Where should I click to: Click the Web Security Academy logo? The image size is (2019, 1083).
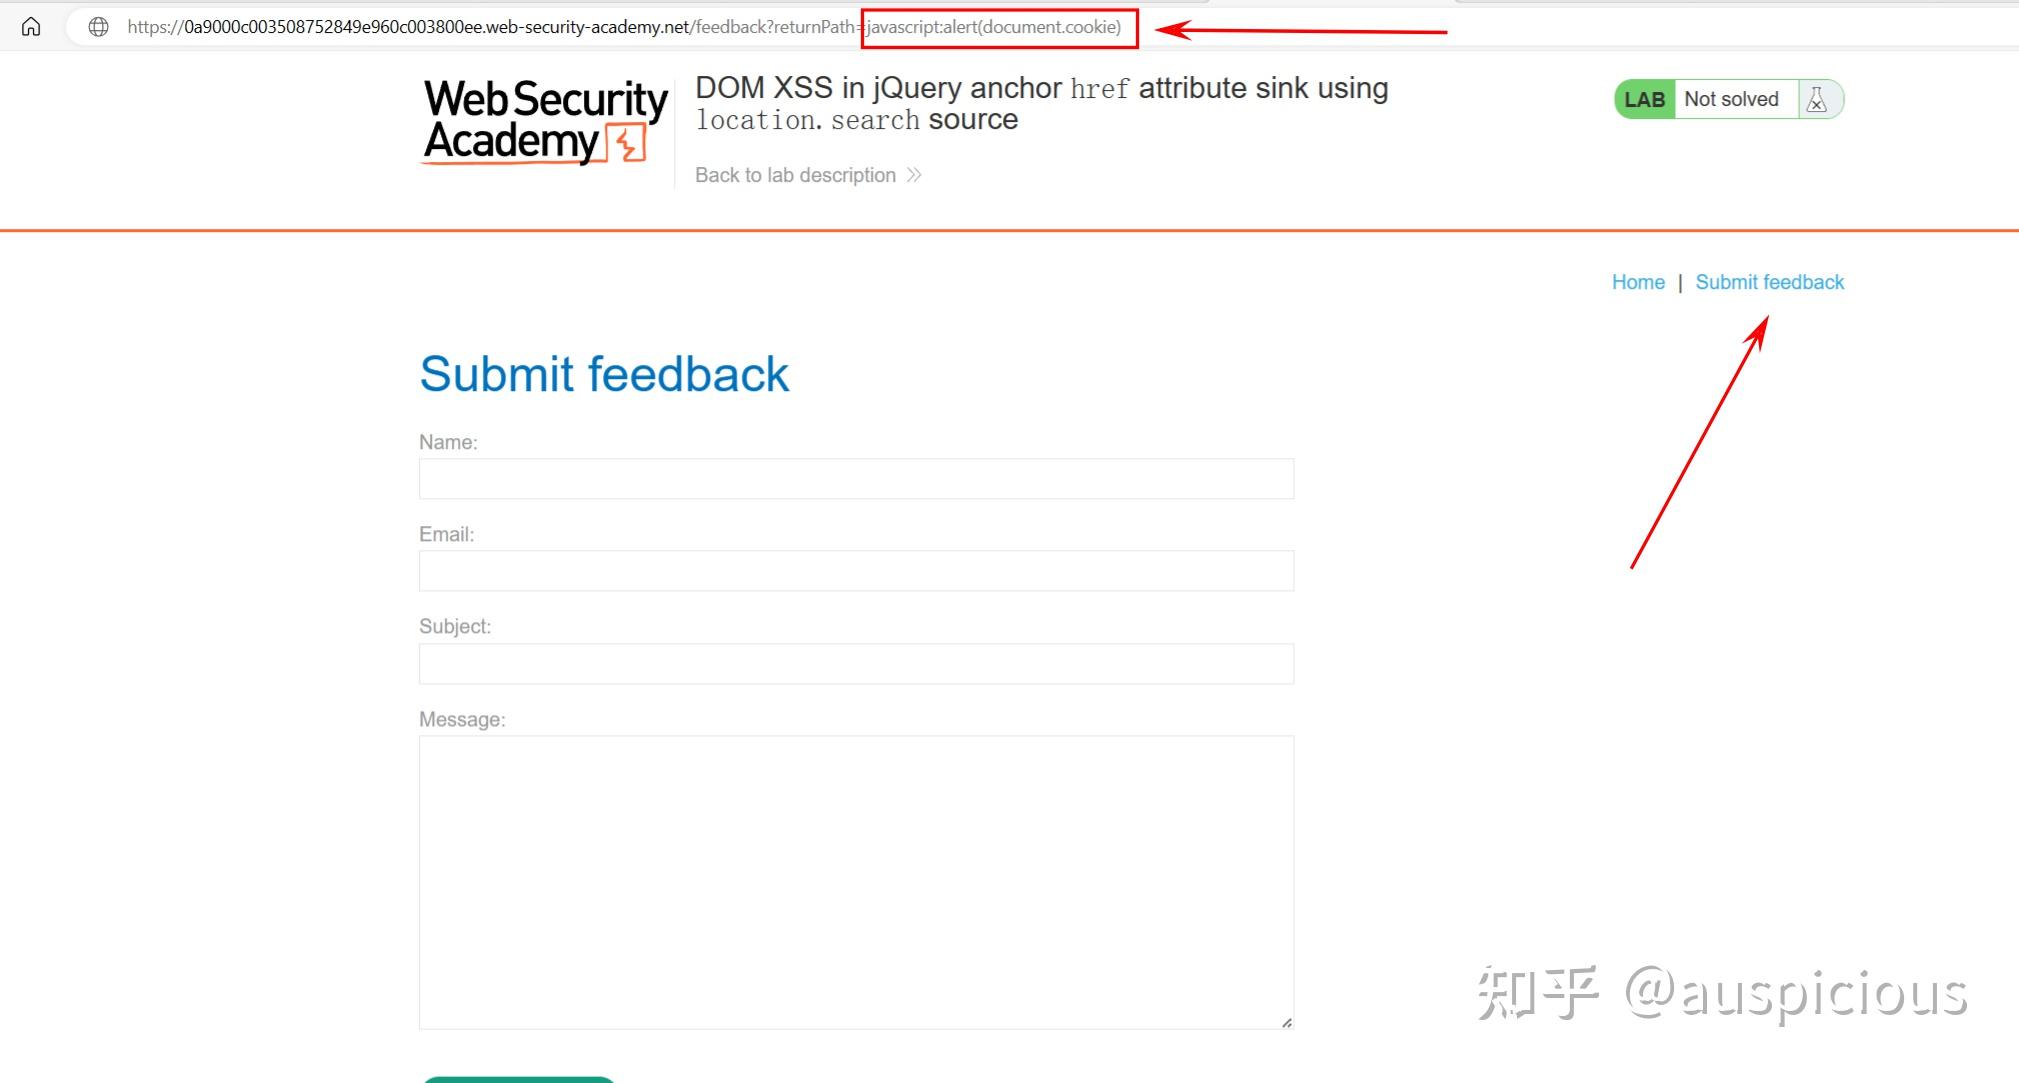tap(543, 120)
